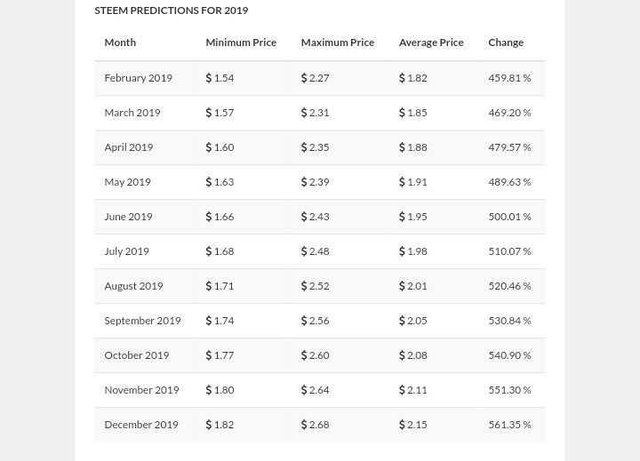
Task: Select May 2019 maximum price $2.39
Action: pos(315,182)
